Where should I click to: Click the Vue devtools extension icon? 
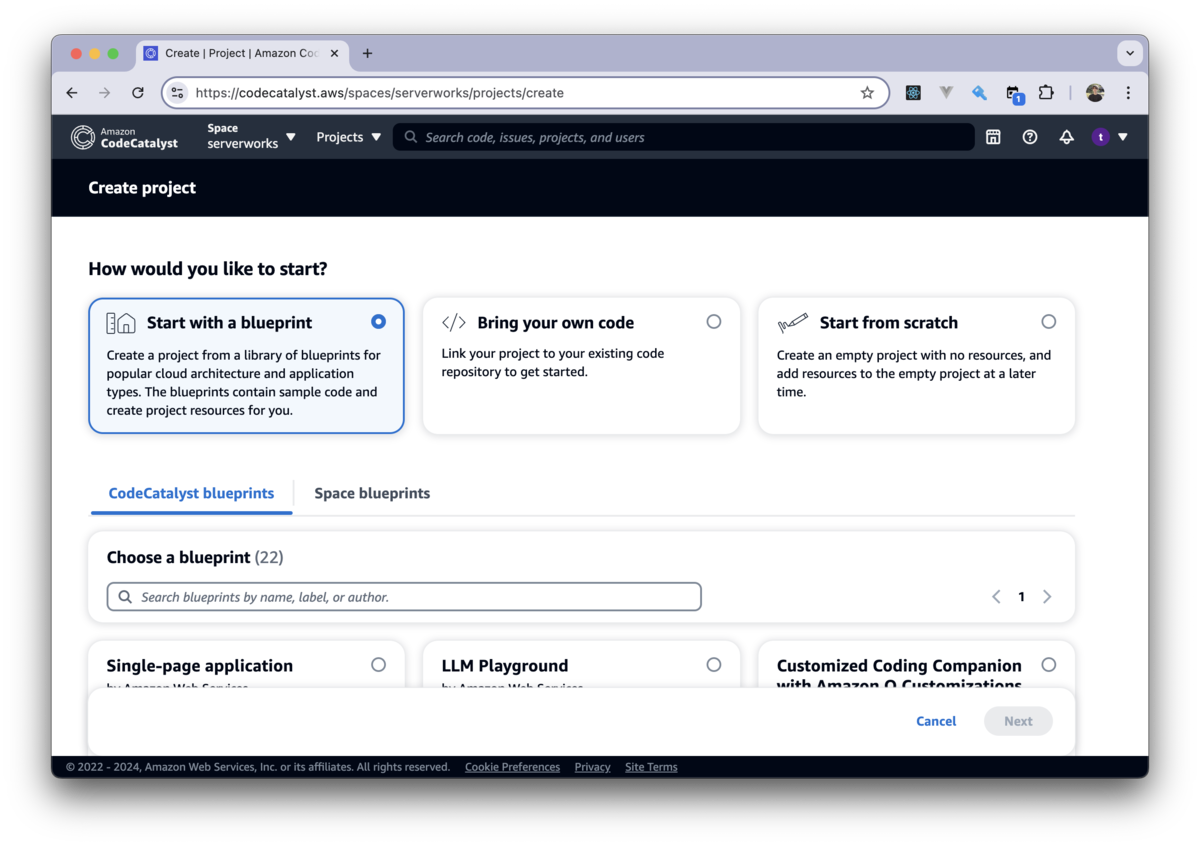[946, 93]
